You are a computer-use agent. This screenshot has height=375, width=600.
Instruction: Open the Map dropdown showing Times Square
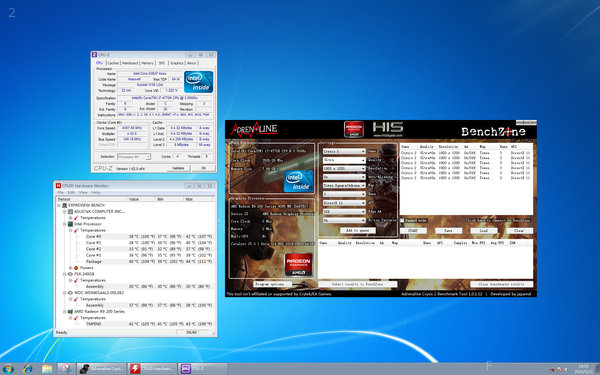coord(344,186)
